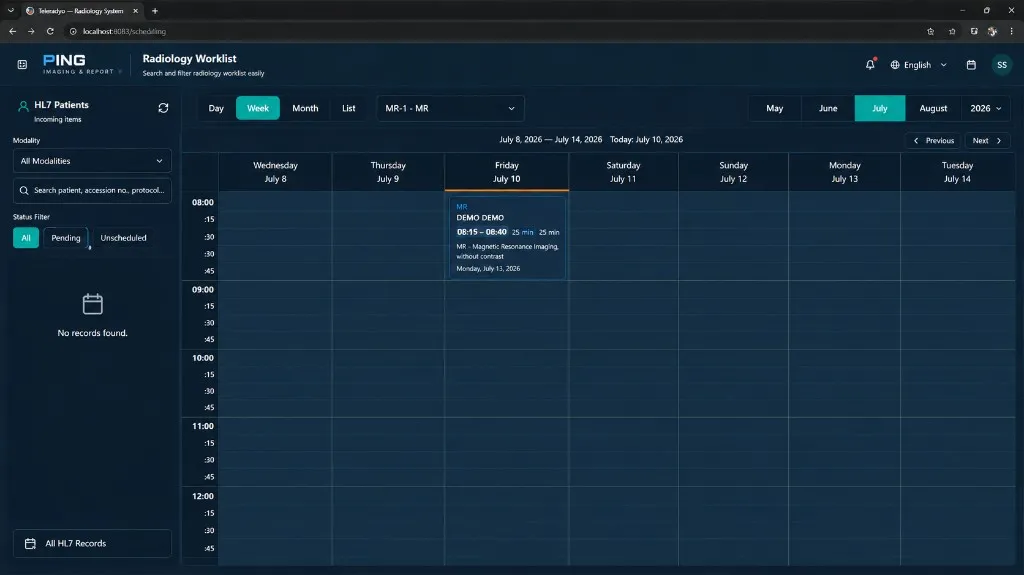Open the SS user avatar menu

[1002, 65]
